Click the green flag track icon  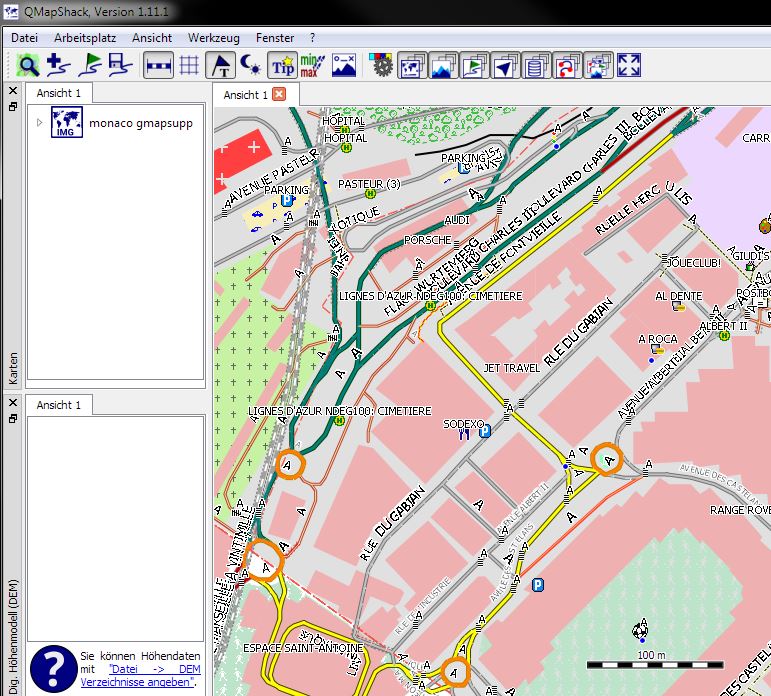[x=89, y=65]
